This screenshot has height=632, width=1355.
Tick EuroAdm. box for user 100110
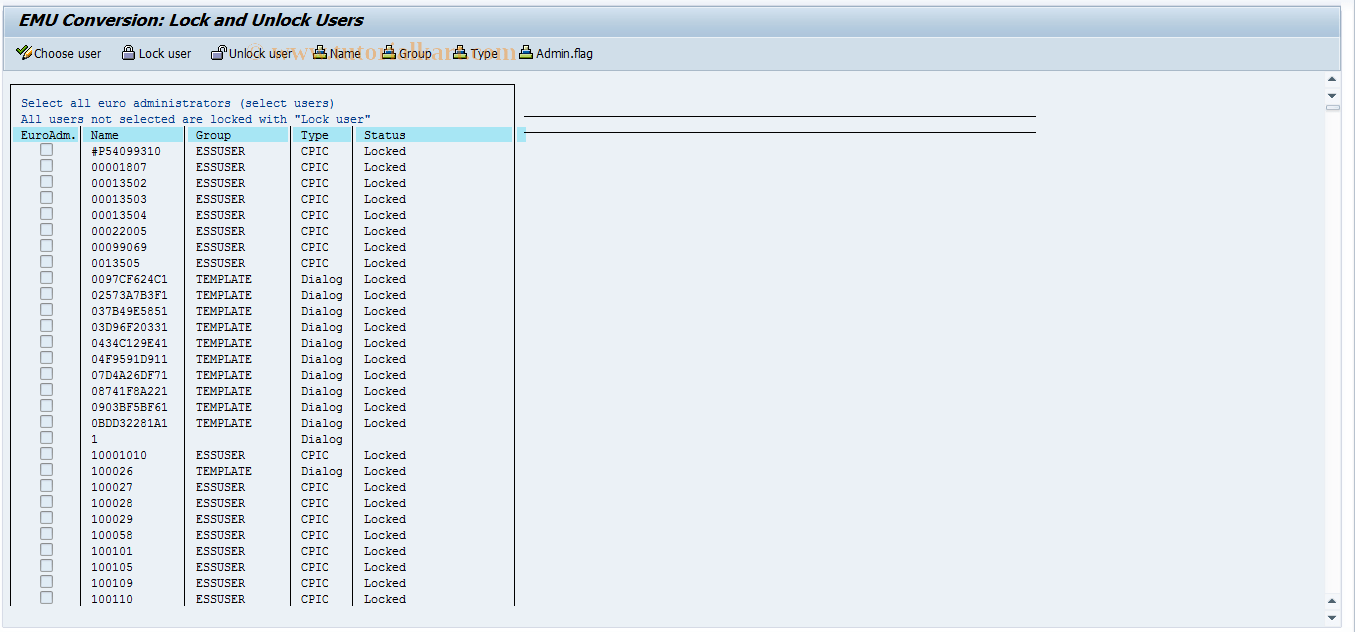coord(46,597)
